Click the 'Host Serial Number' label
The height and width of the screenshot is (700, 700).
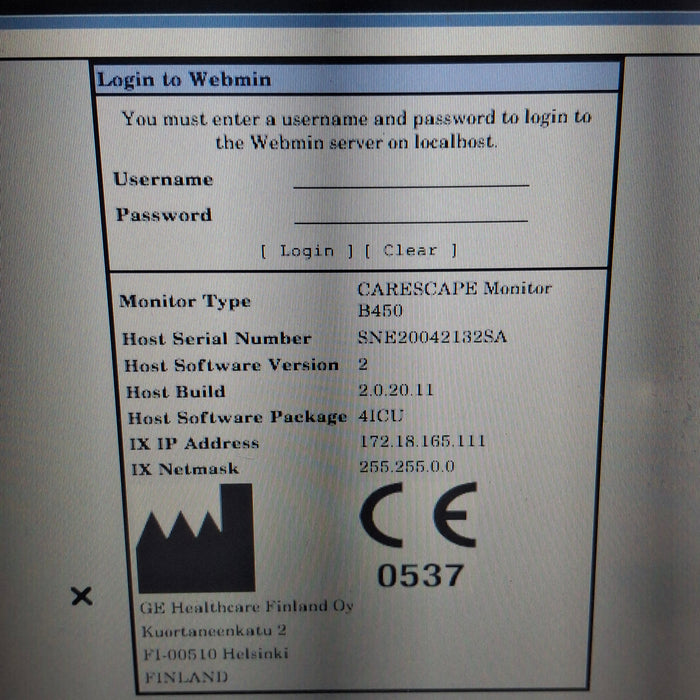click(x=217, y=338)
